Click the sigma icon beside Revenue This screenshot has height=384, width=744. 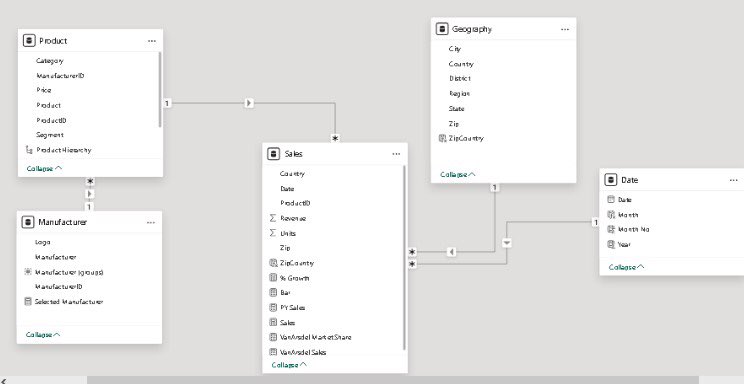[273, 218]
